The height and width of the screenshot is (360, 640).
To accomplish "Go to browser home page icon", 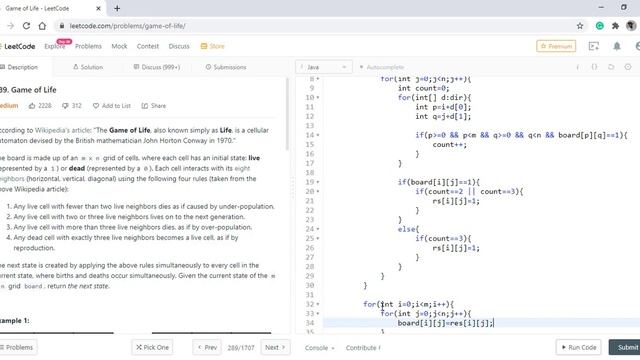I will coord(42,26).
